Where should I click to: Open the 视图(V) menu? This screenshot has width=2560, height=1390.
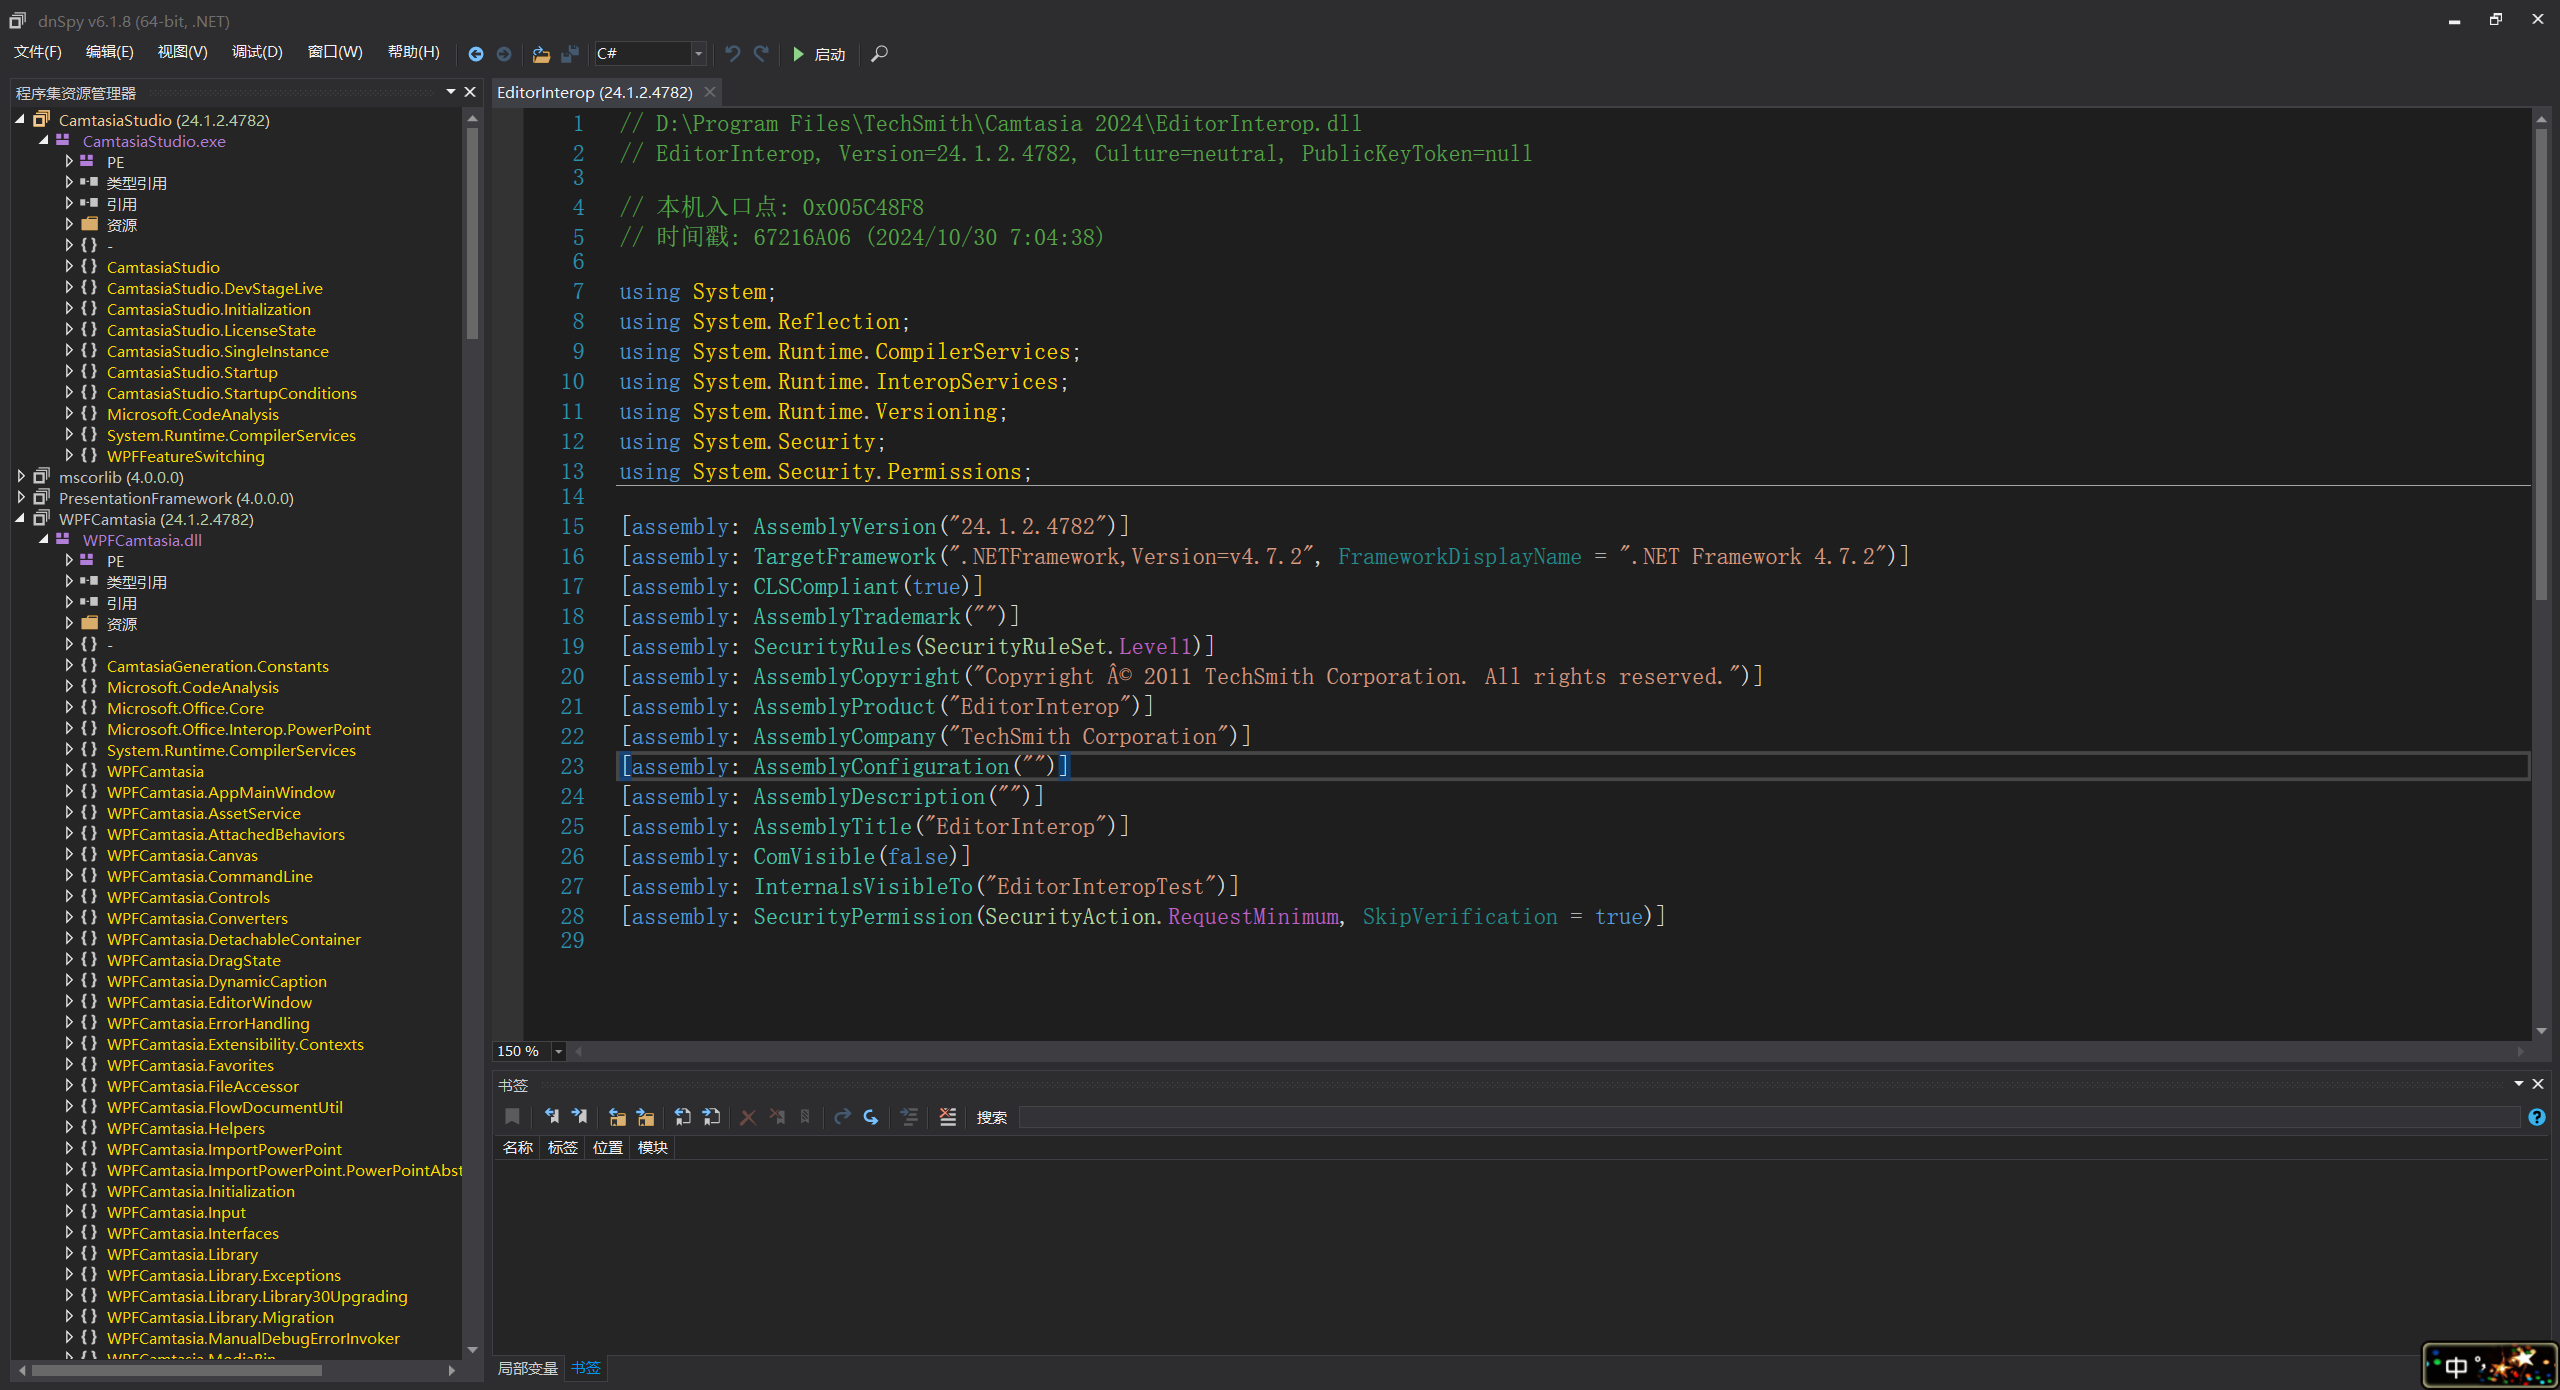(183, 53)
